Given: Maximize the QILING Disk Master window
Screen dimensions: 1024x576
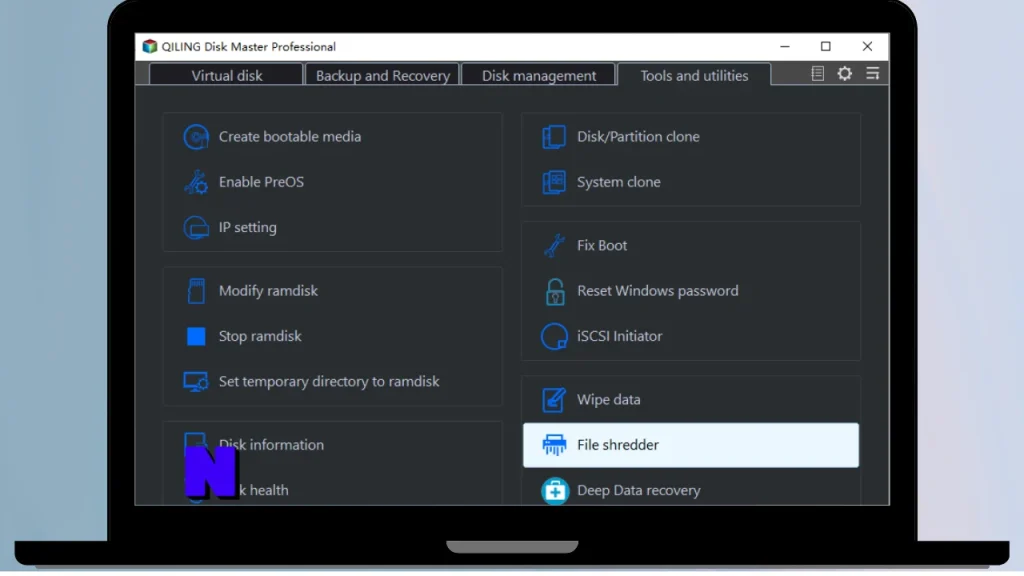Looking at the screenshot, I should point(825,46).
